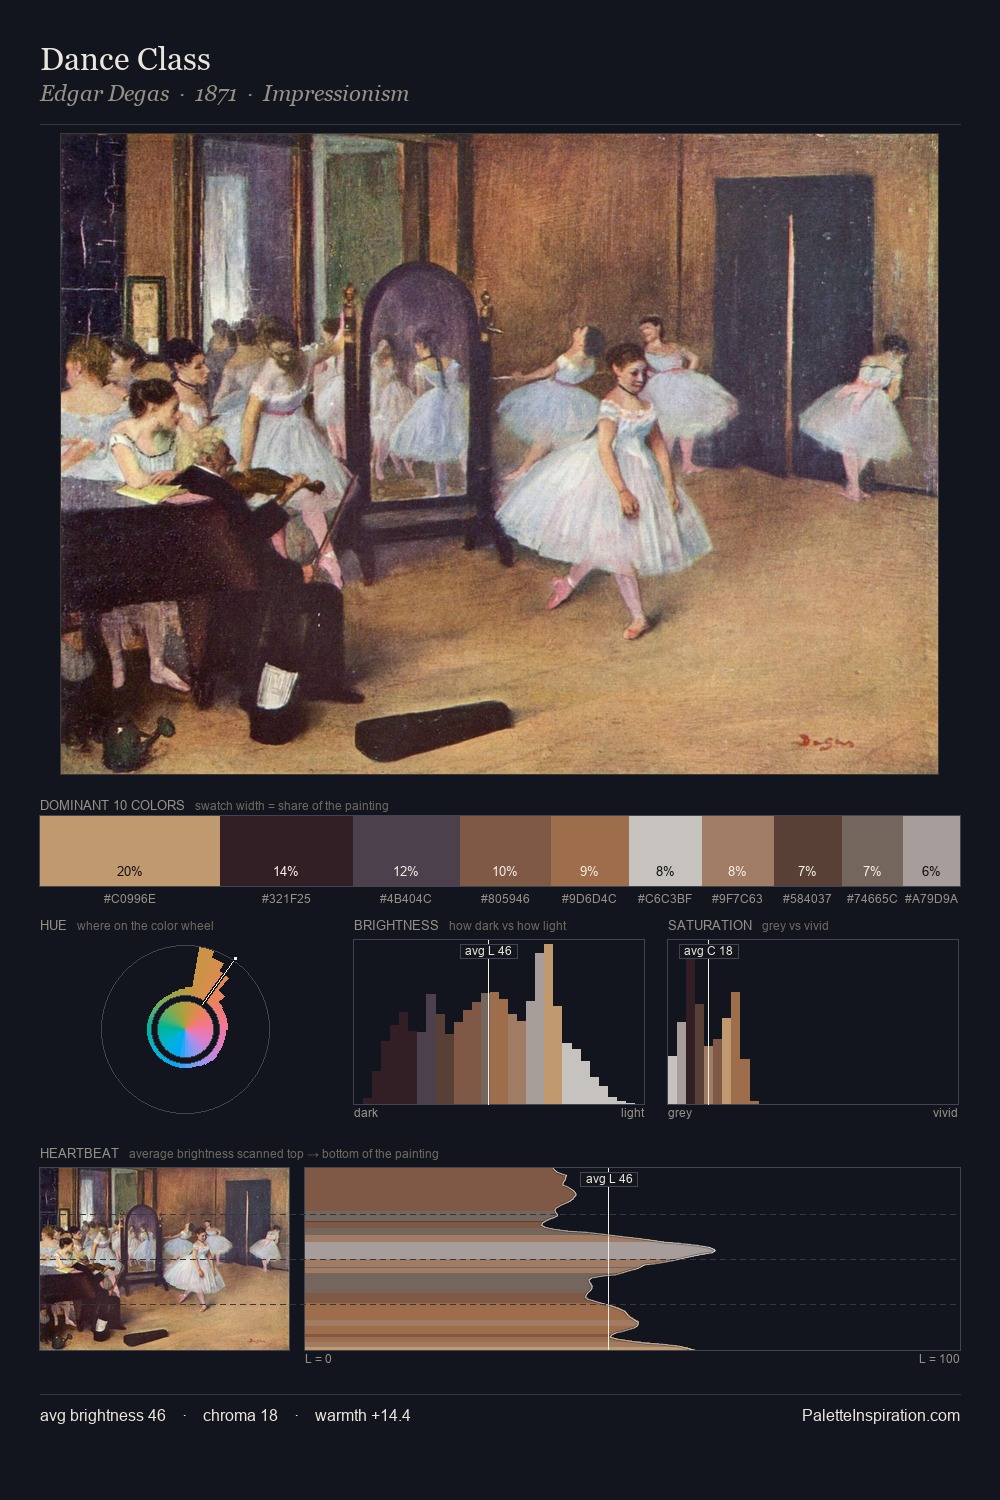Click the 'vivid' saturation axis label
The image size is (1000, 1500).
945,1113
